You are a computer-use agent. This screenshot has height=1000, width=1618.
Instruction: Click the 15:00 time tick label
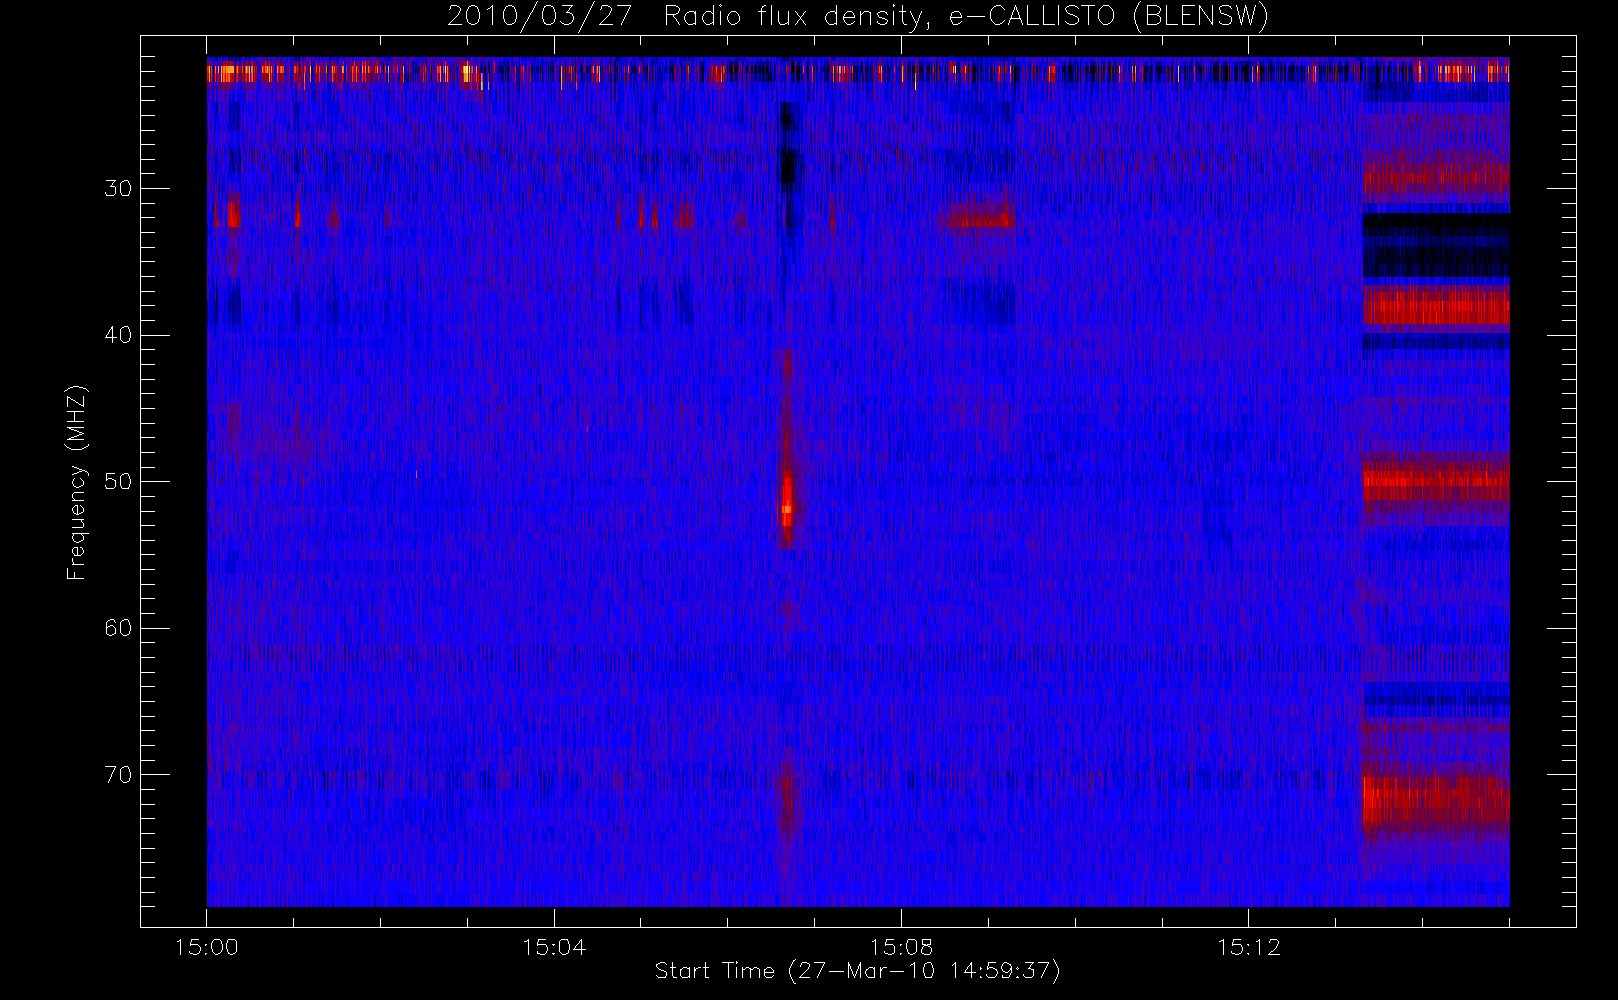tap(207, 947)
